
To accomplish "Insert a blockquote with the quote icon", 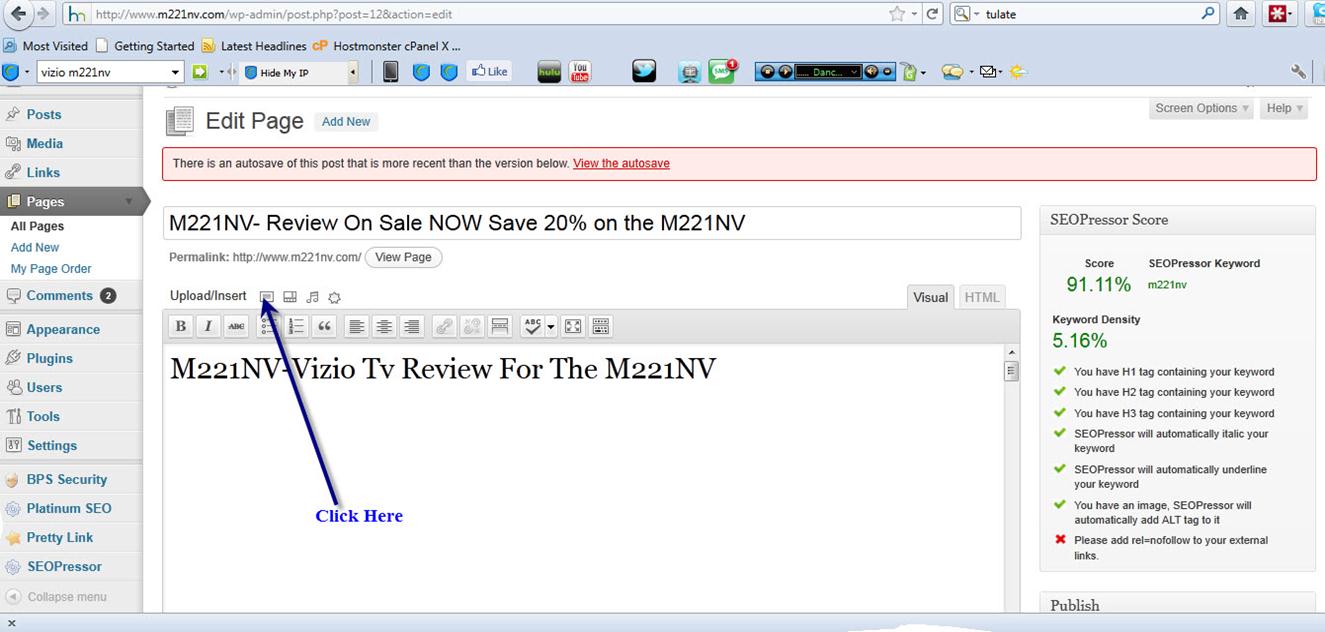I will (324, 326).
